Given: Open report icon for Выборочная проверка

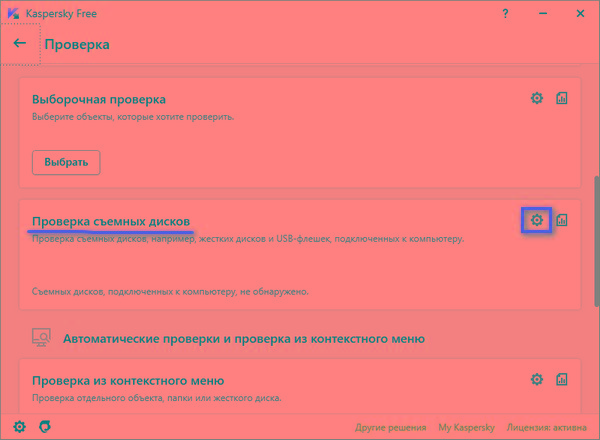Looking at the screenshot, I should pyautogui.click(x=561, y=98).
